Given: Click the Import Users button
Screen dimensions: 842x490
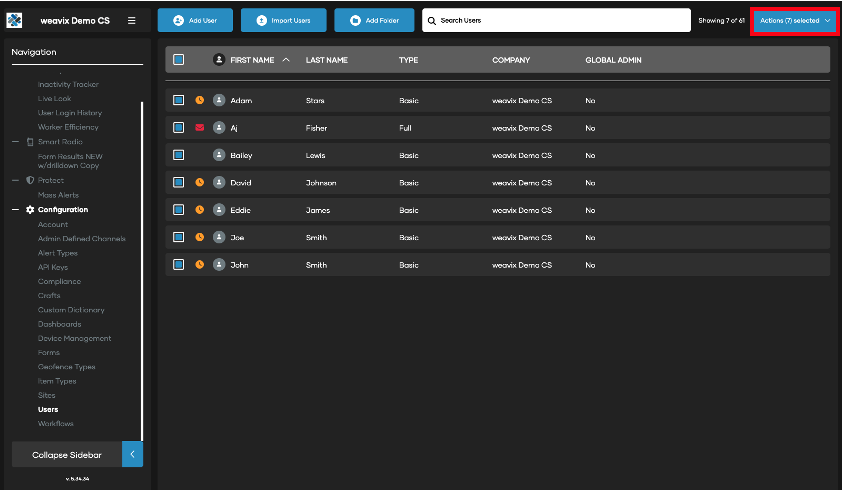Looking at the screenshot, I should 284,20.
